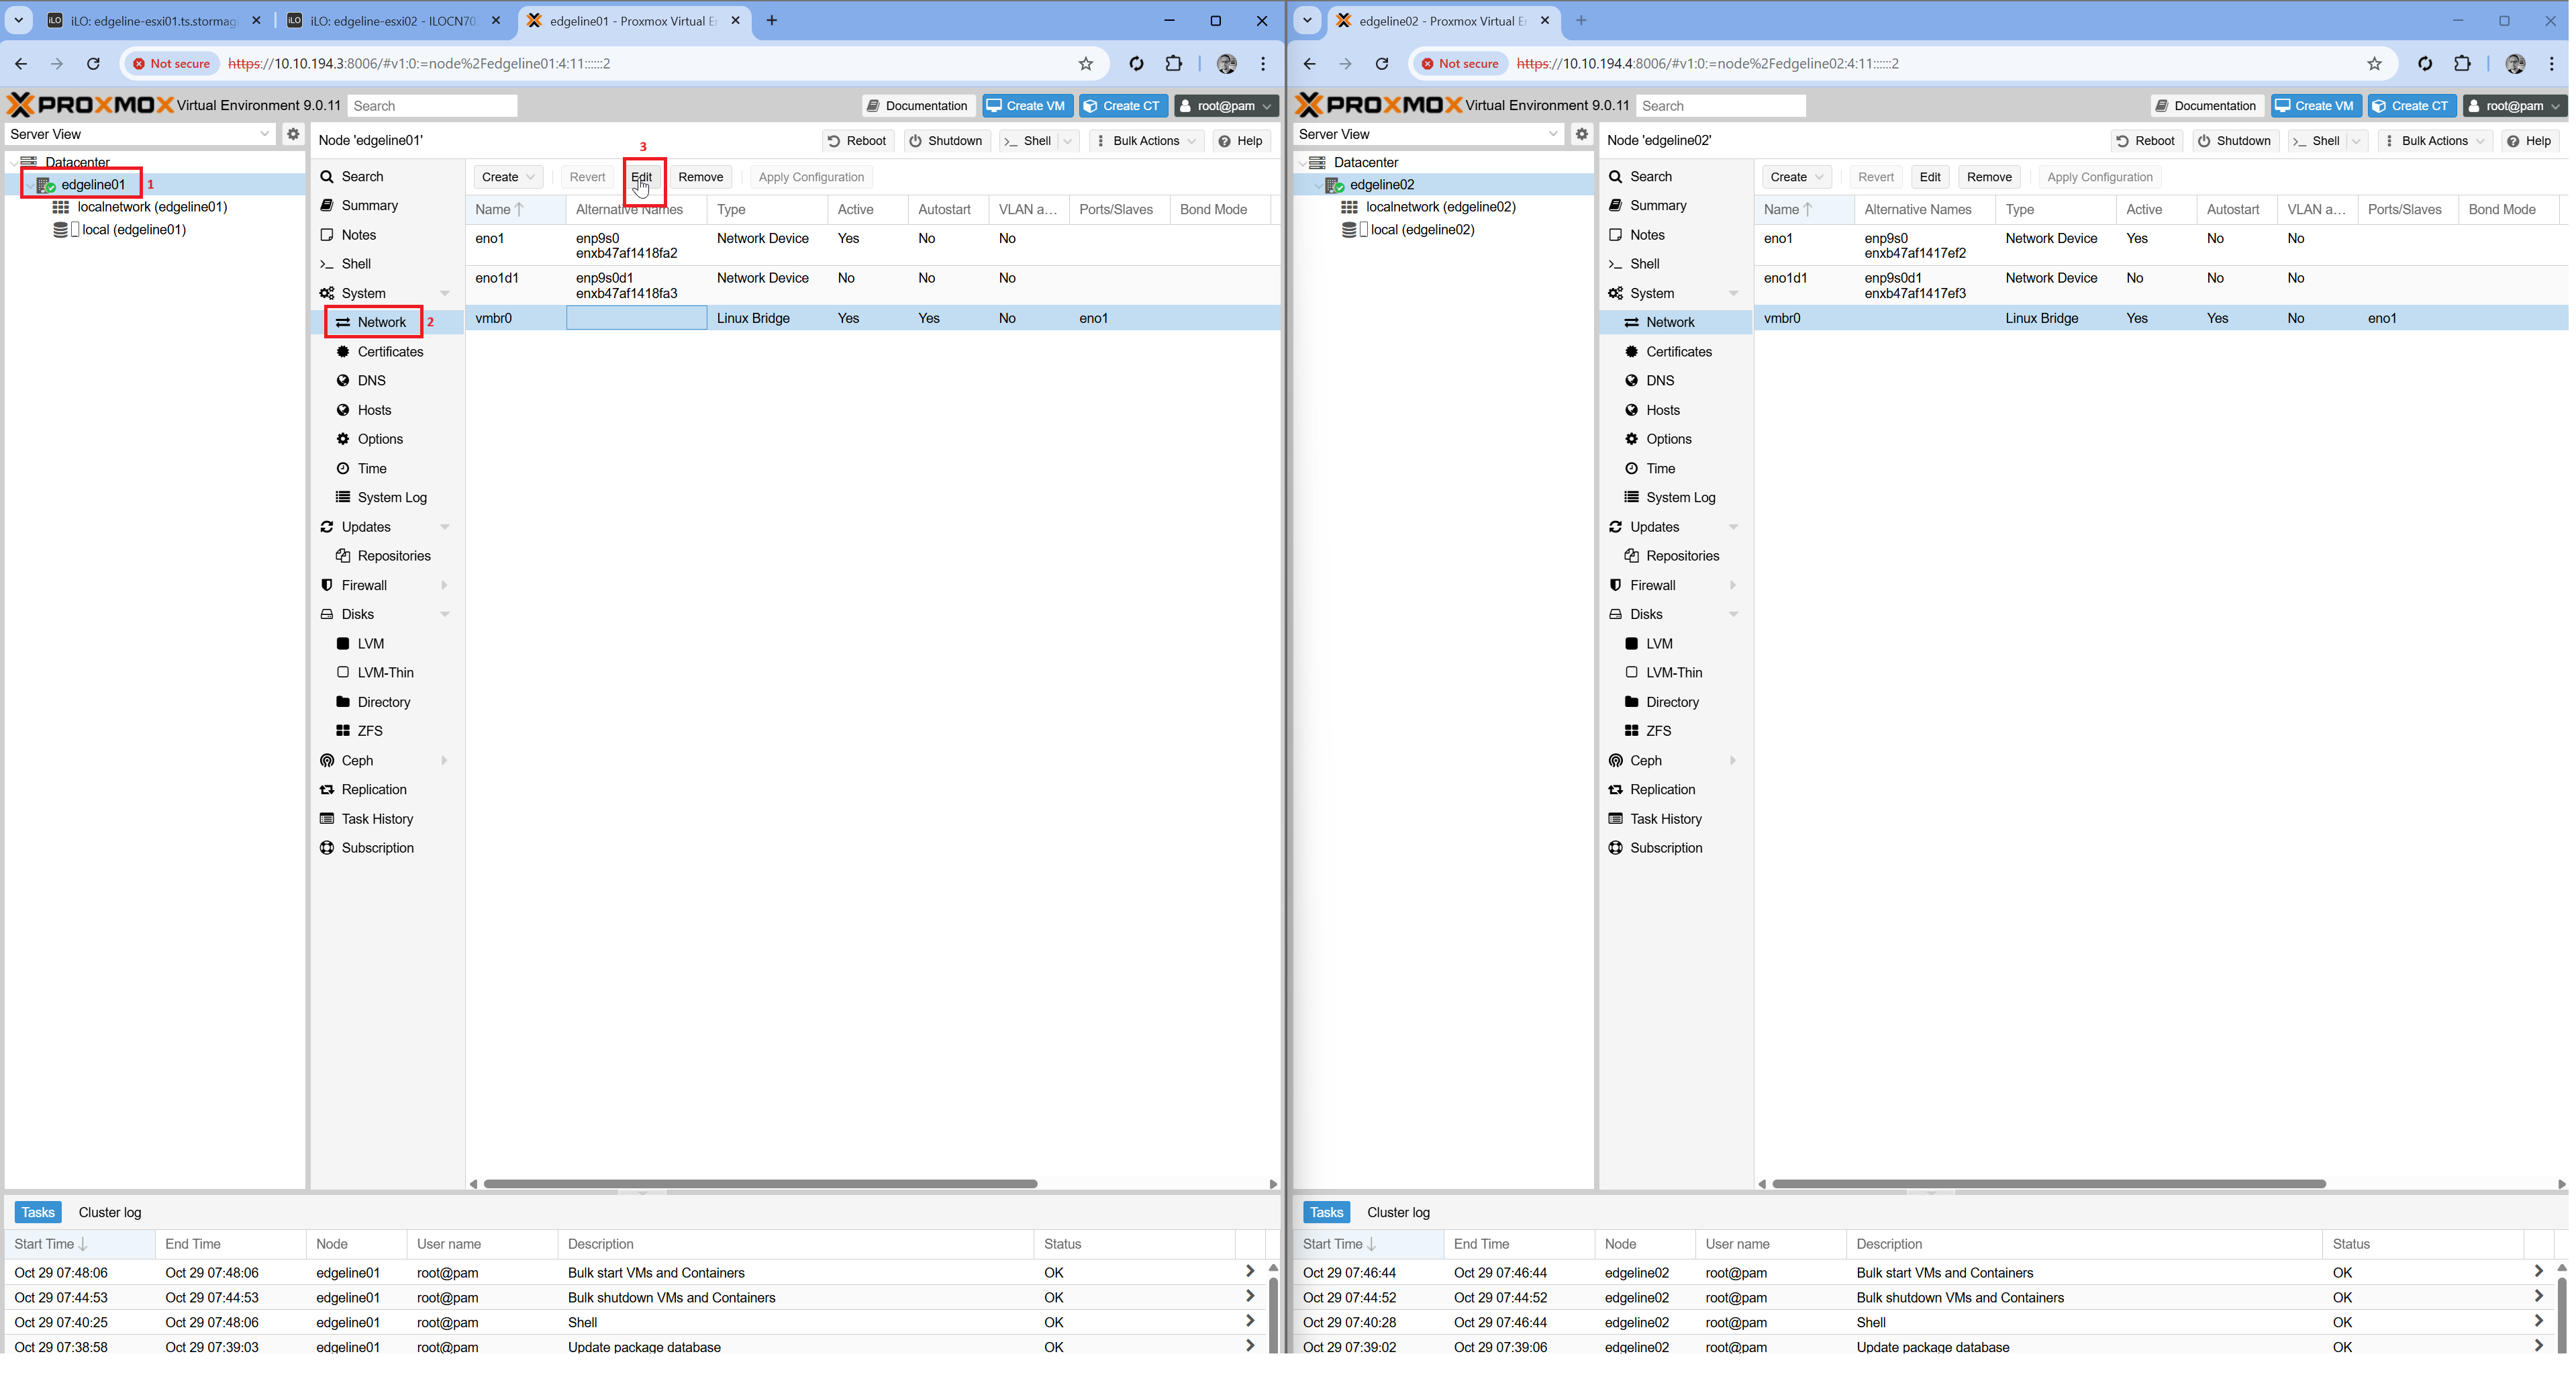Expand Firewall section in edgeline01 menu
Image resolution: width=2576 pixels, height=1385 pixels.
(444, 586)
